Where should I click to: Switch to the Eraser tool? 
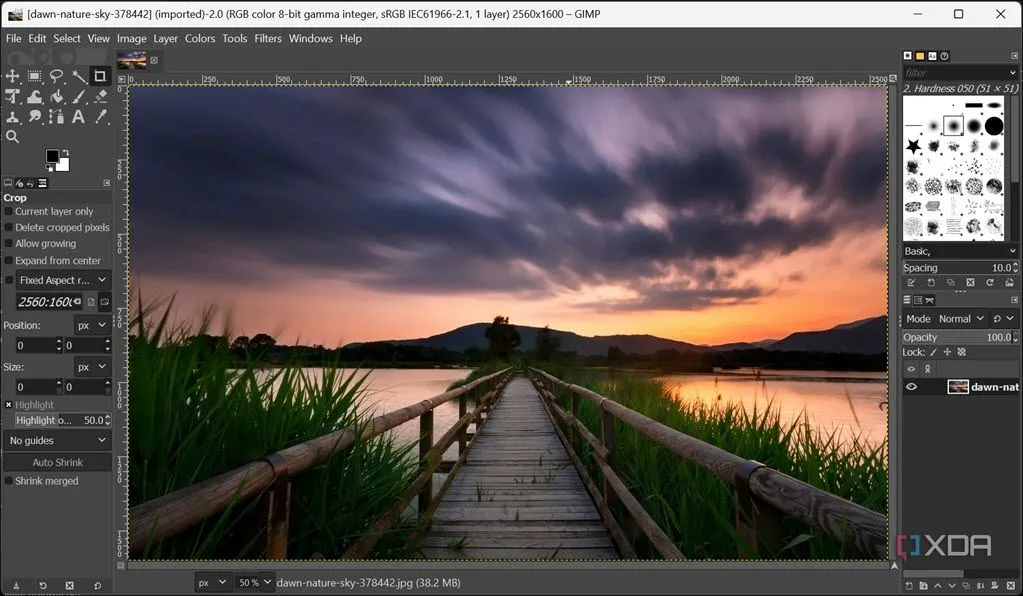[x=99, y=97]
